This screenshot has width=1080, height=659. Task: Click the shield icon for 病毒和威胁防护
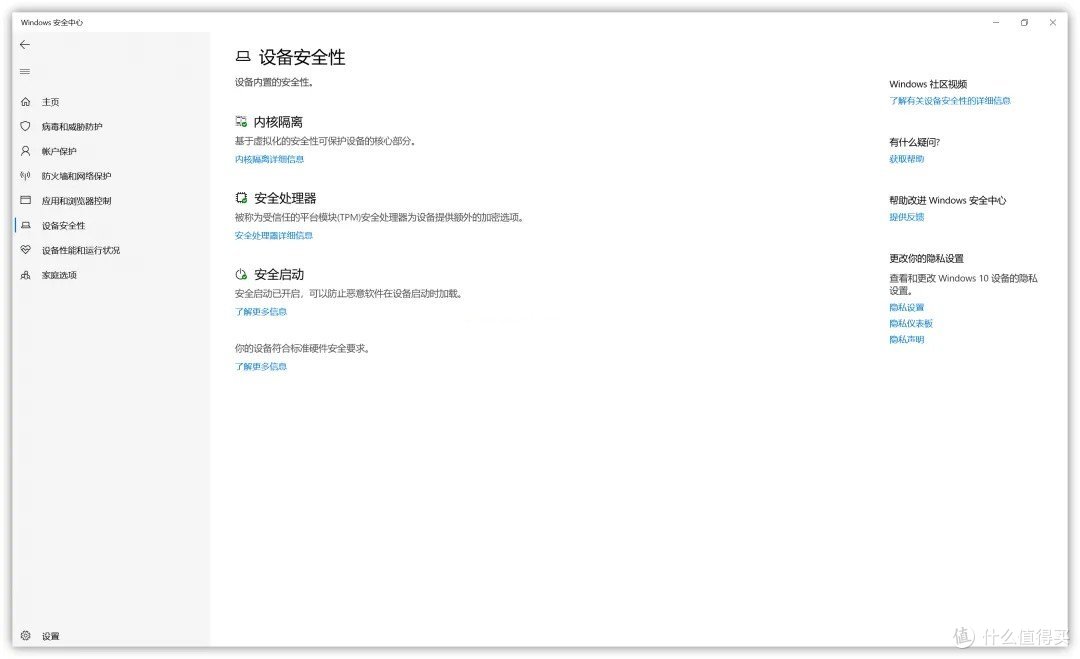25,126
